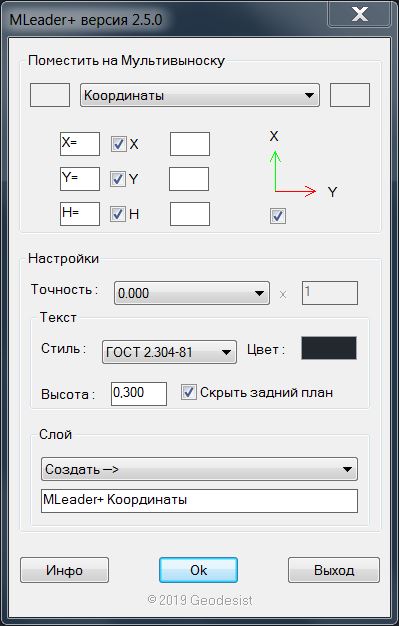Click the suffix field after Y checkbox
The width and height of the screenshot is (399, 626).
(x=189, y=179)
